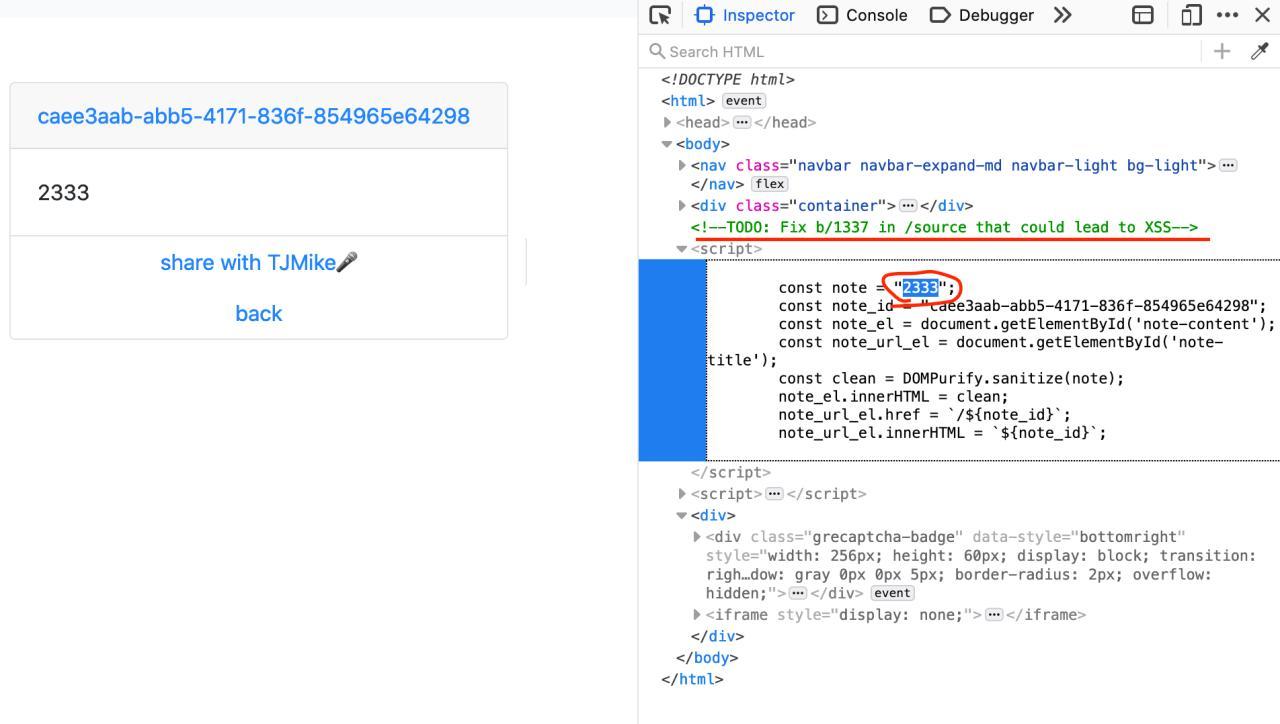Image resolution: width=1280 pixels, height=724 pixels.
Task: Expand ellipsis inside container div
Action: [x=908, y=205]
